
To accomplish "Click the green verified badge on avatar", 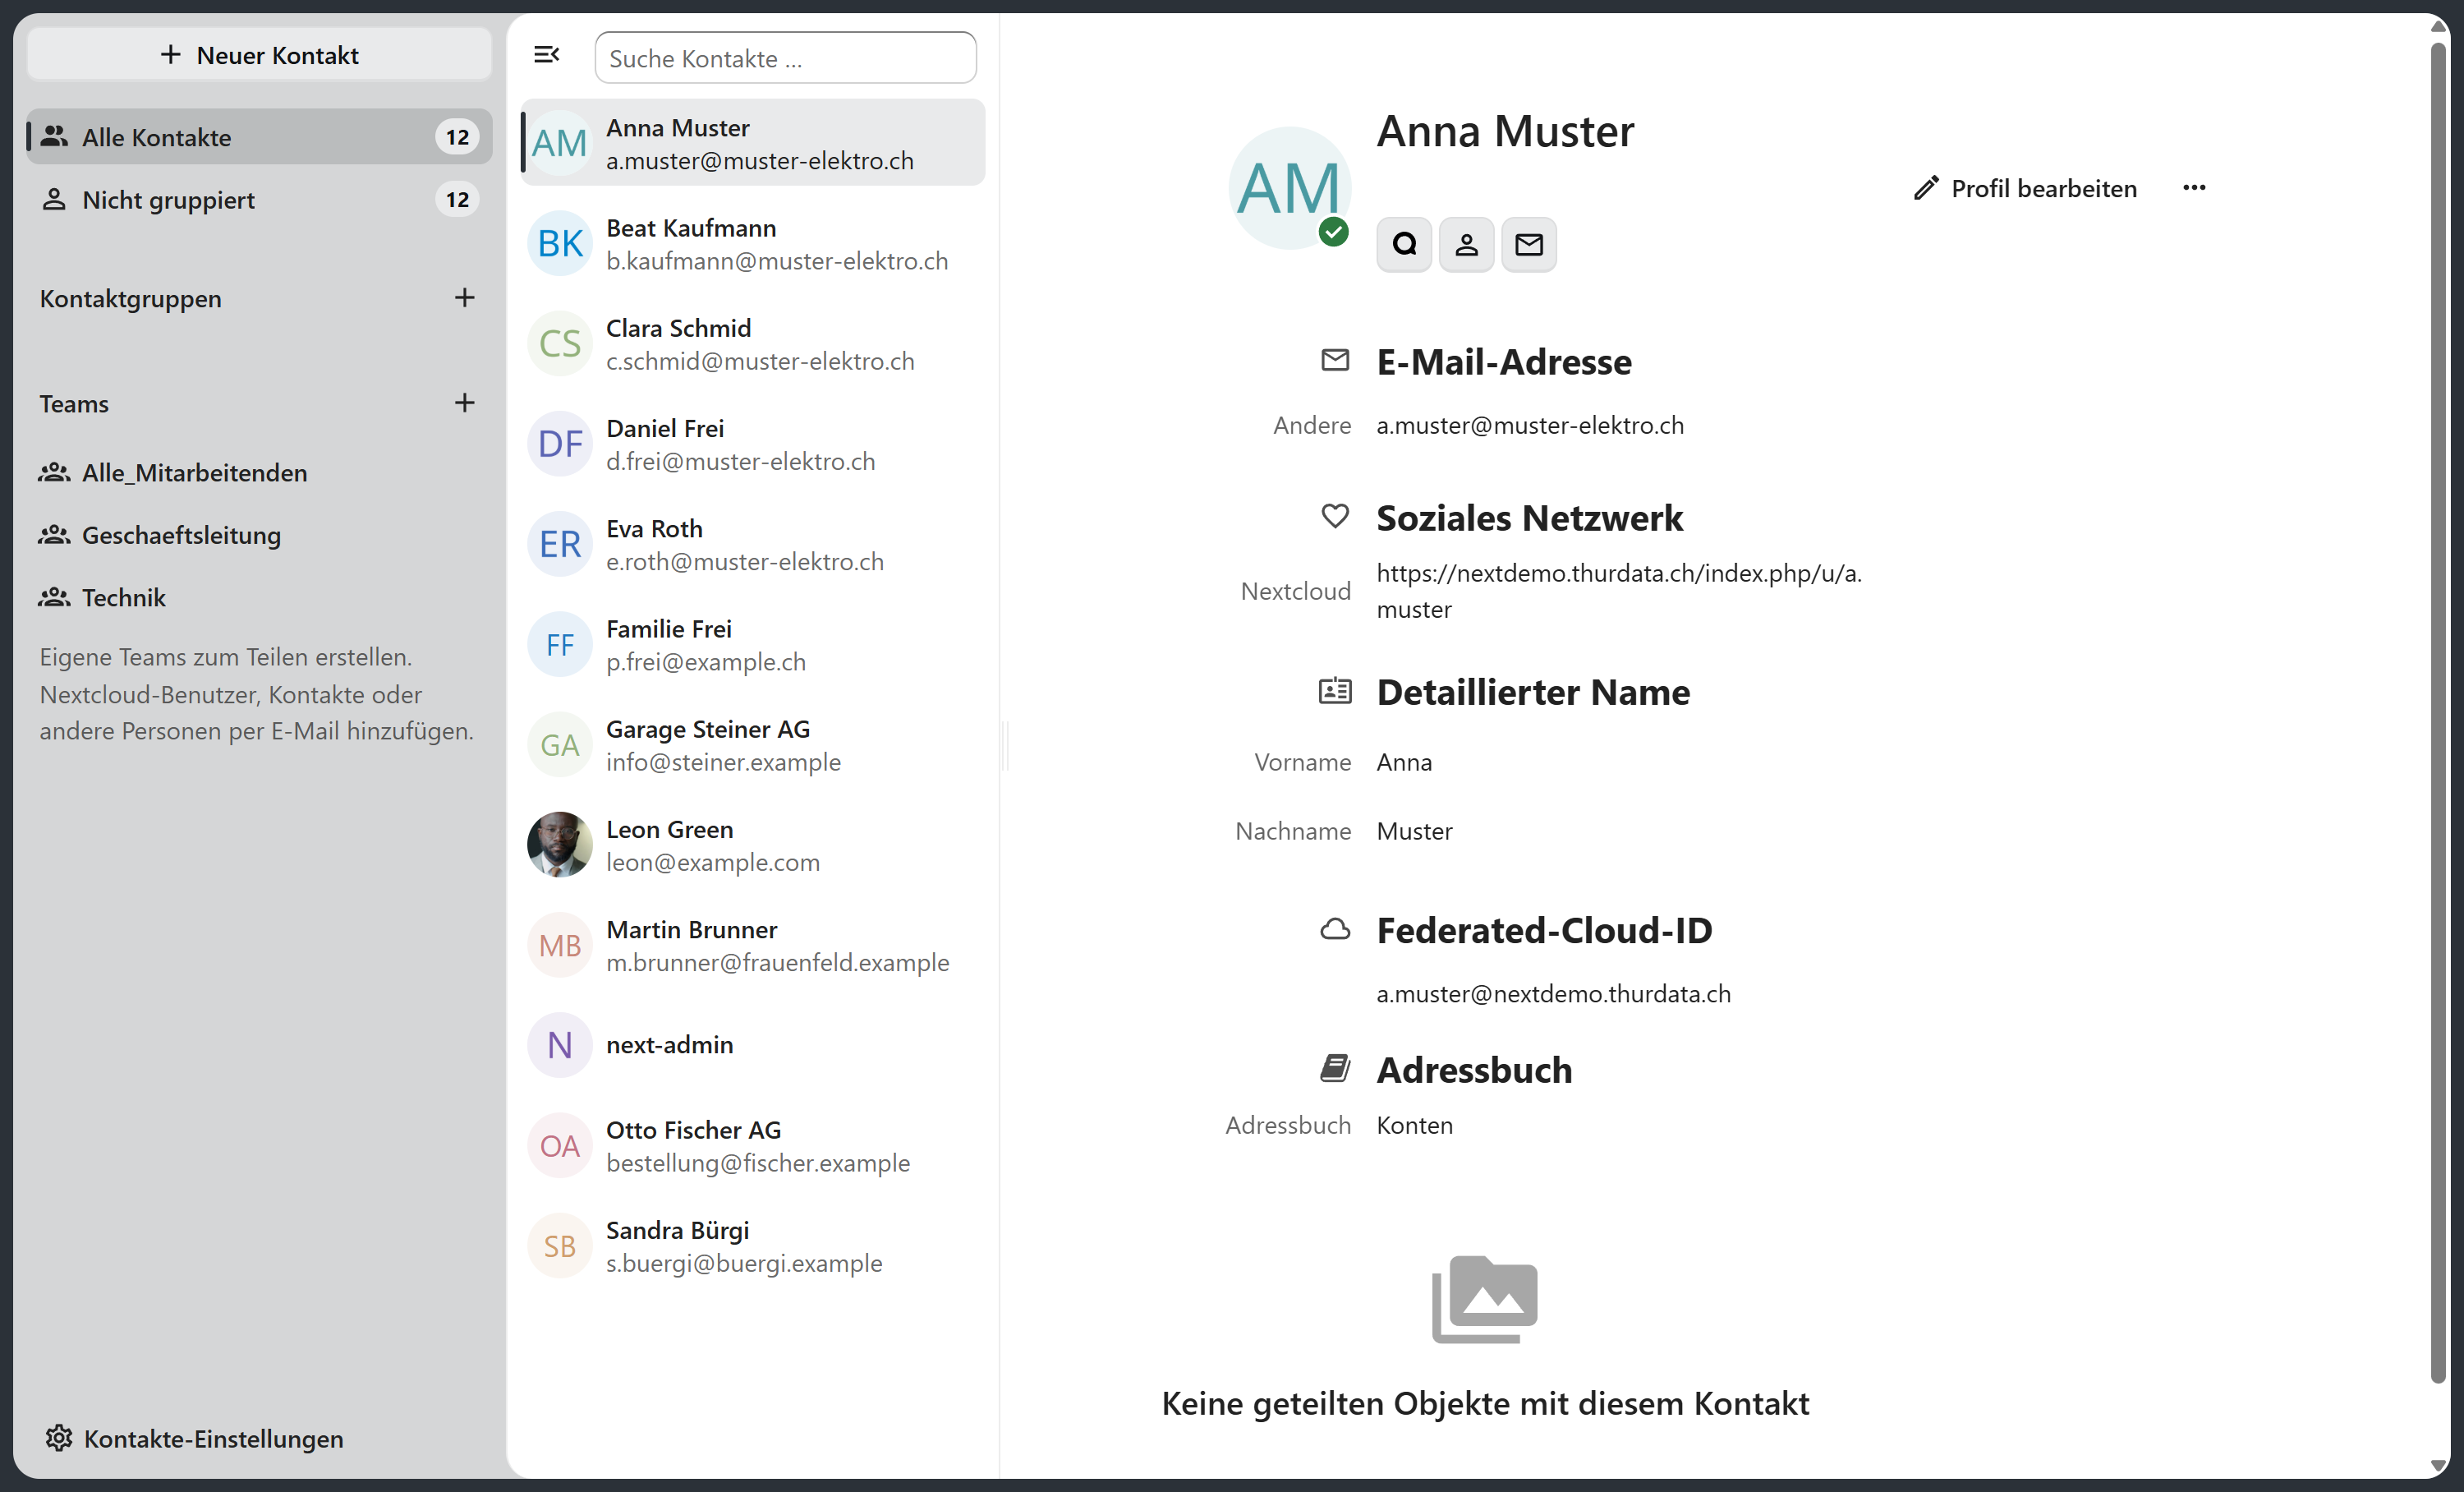I will click(x=1333, y=232).
